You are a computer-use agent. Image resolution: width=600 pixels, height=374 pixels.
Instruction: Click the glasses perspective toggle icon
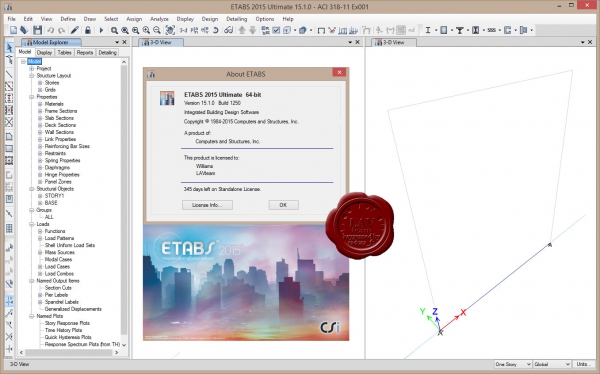[x=228, y=30]
